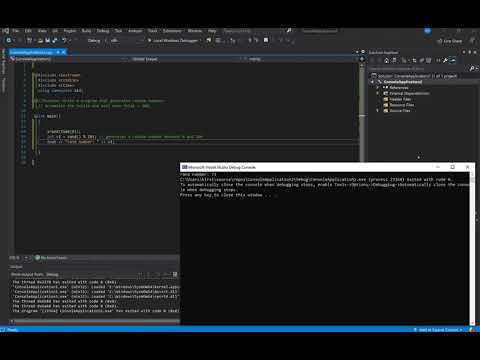This screenshot has width=480, height=360.
Task: Click the editor vertical scrollbar
Action: (x=362, y=113)
